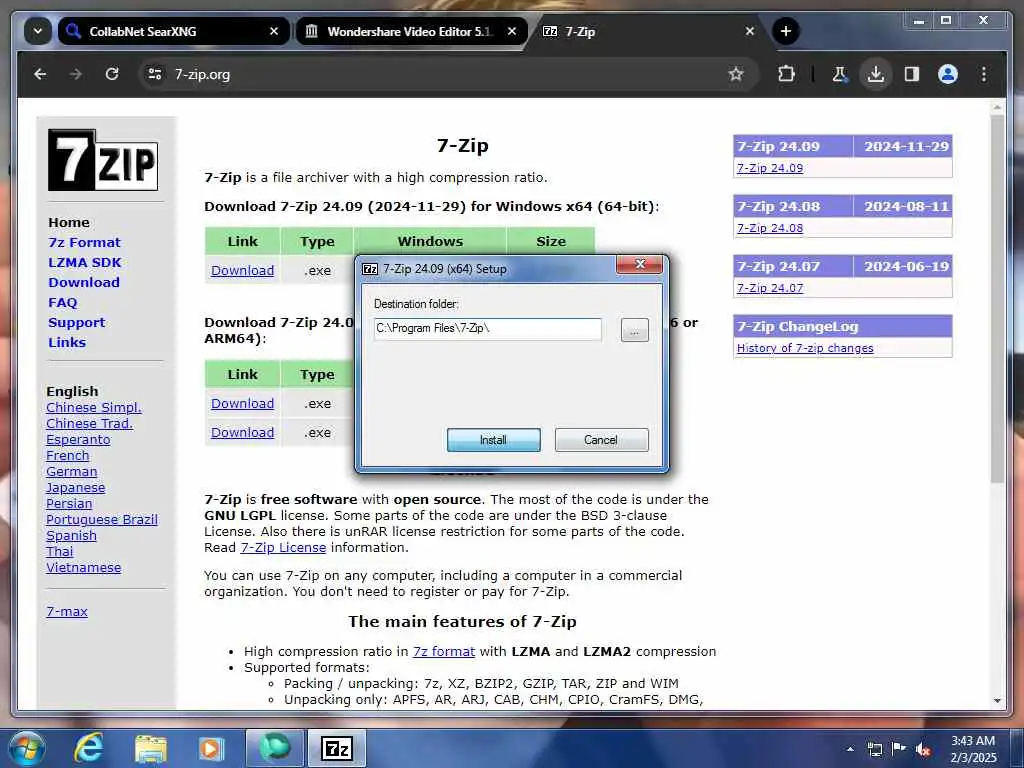Switch language to Thai
1024x768 pixels.
point(59,552)
